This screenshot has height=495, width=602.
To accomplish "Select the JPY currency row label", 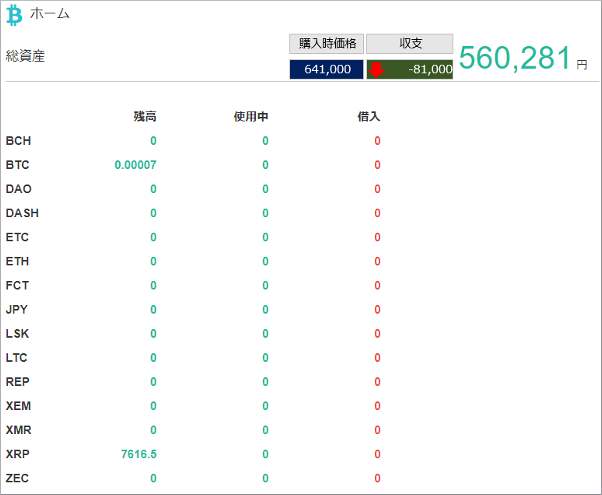I will pos(17,310).
